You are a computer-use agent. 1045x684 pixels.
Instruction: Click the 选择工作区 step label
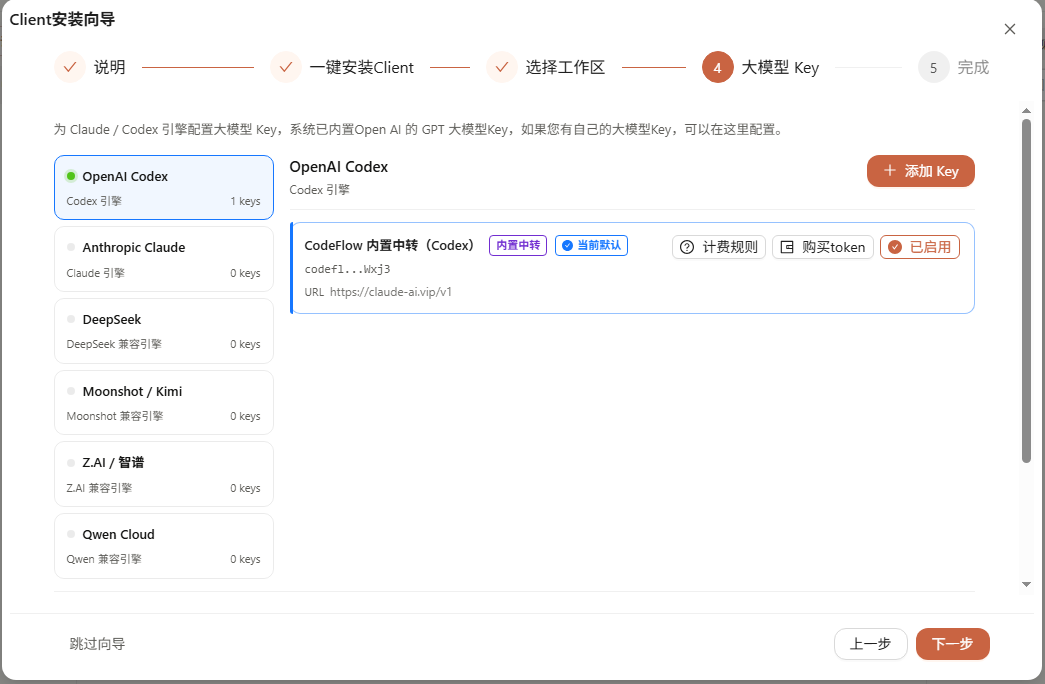coord(565,67)
